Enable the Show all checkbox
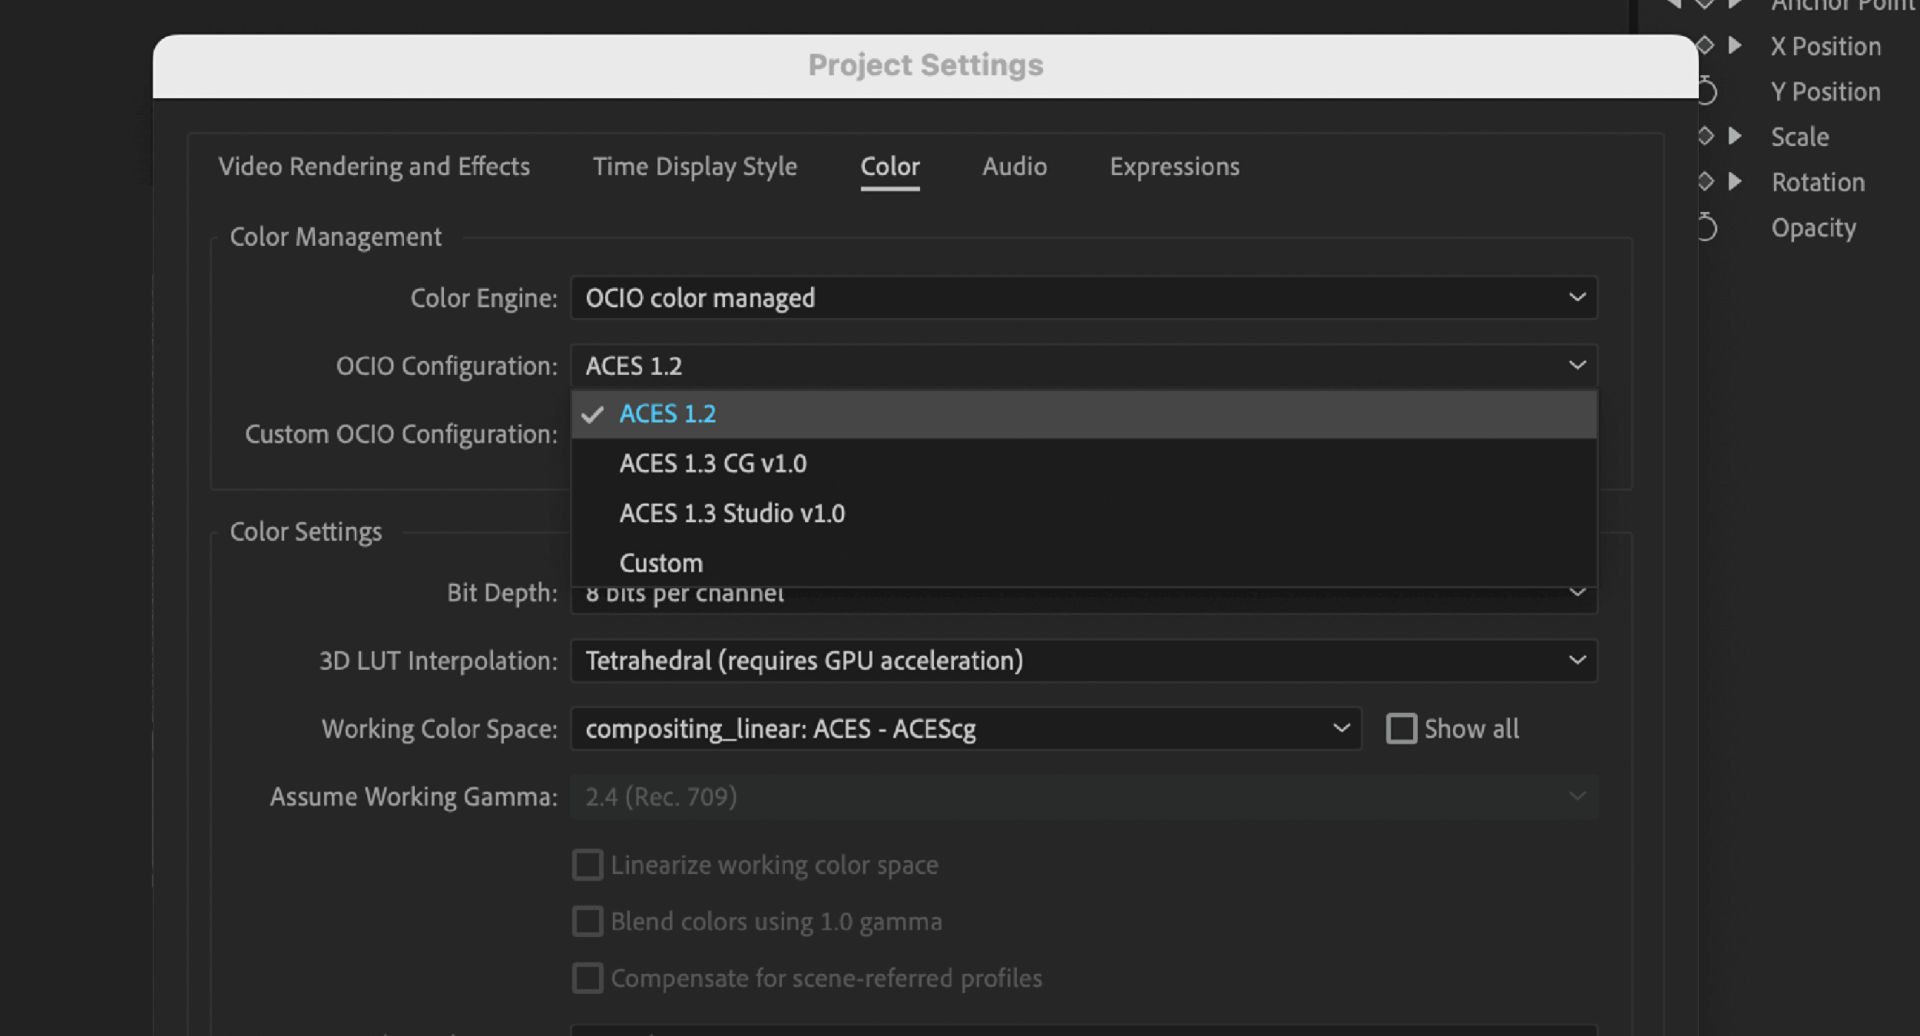This screenshot has width=1920, height=1036. pos(1402,729)
